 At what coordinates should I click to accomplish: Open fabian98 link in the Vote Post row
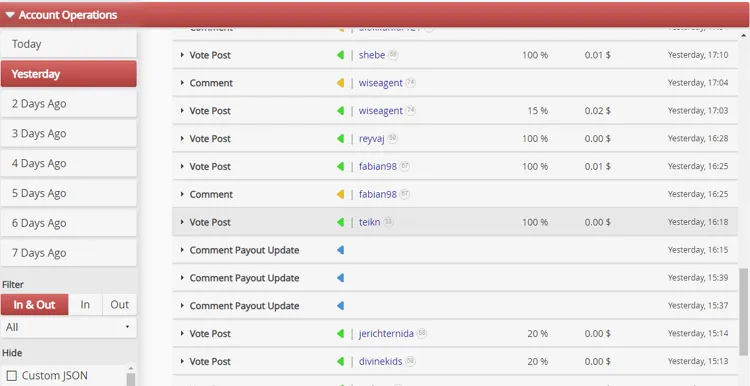tap(378, 166)
